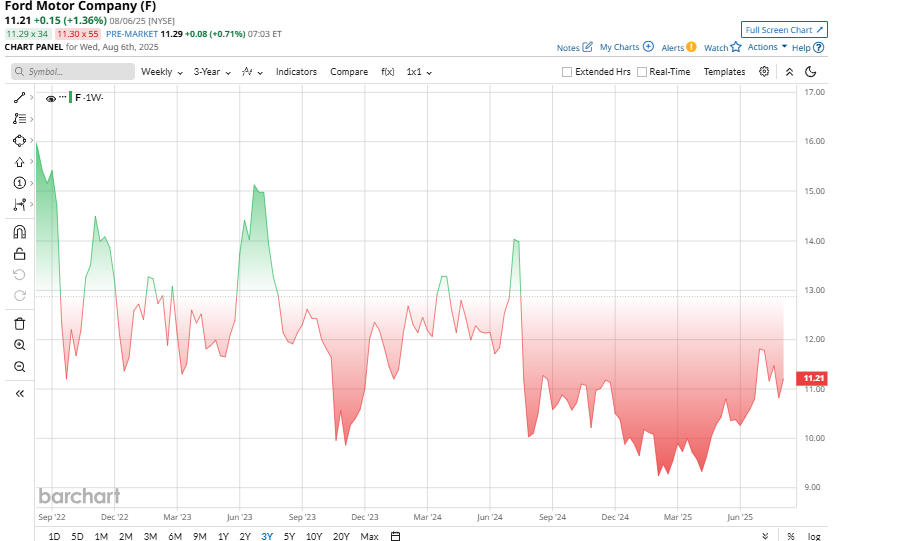Click the 11.21 current price label

(x=812, y=378)
